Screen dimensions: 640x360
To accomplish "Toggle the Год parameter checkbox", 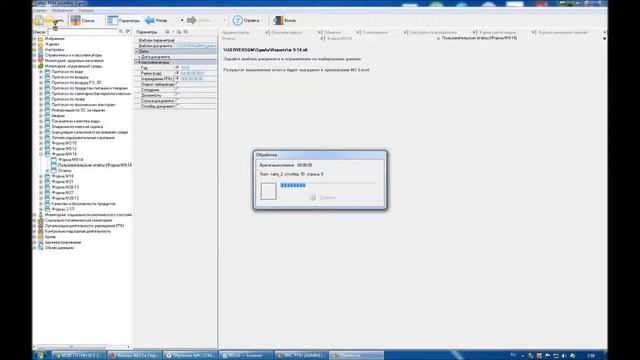I will click(178, 68).
